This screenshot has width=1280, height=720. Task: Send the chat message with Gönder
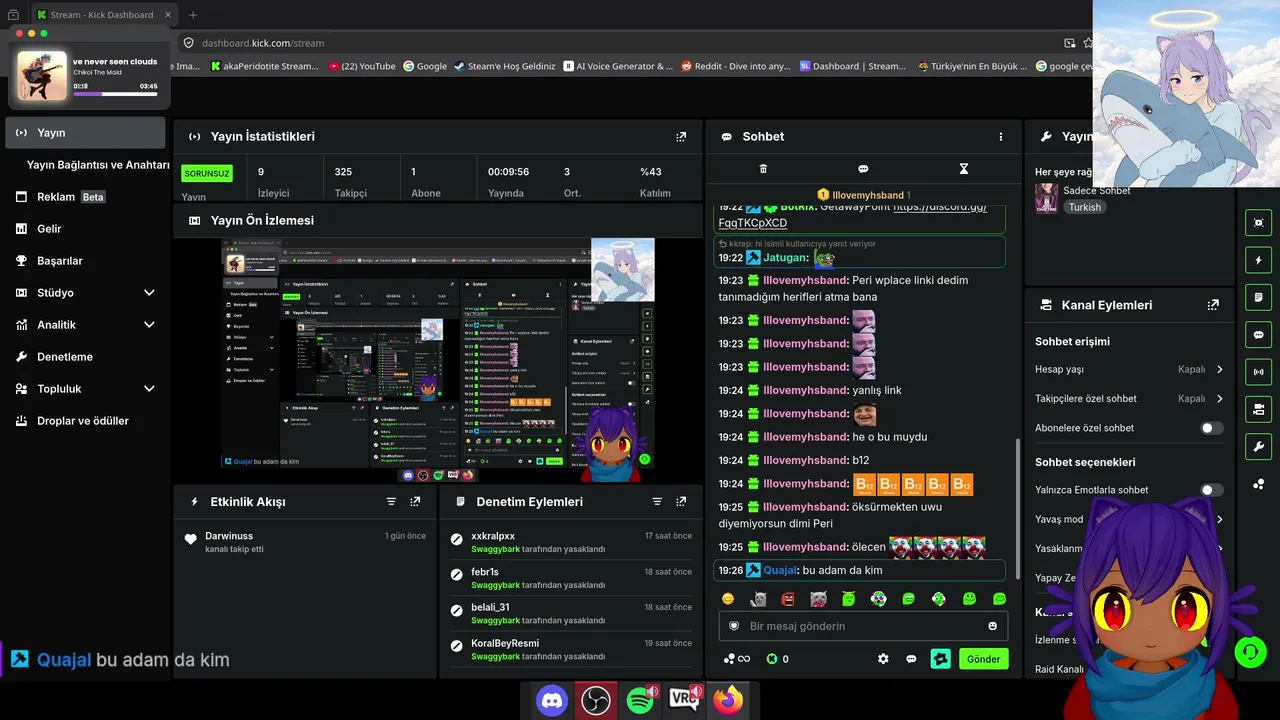pyautogui.click(x=983, y=659)
